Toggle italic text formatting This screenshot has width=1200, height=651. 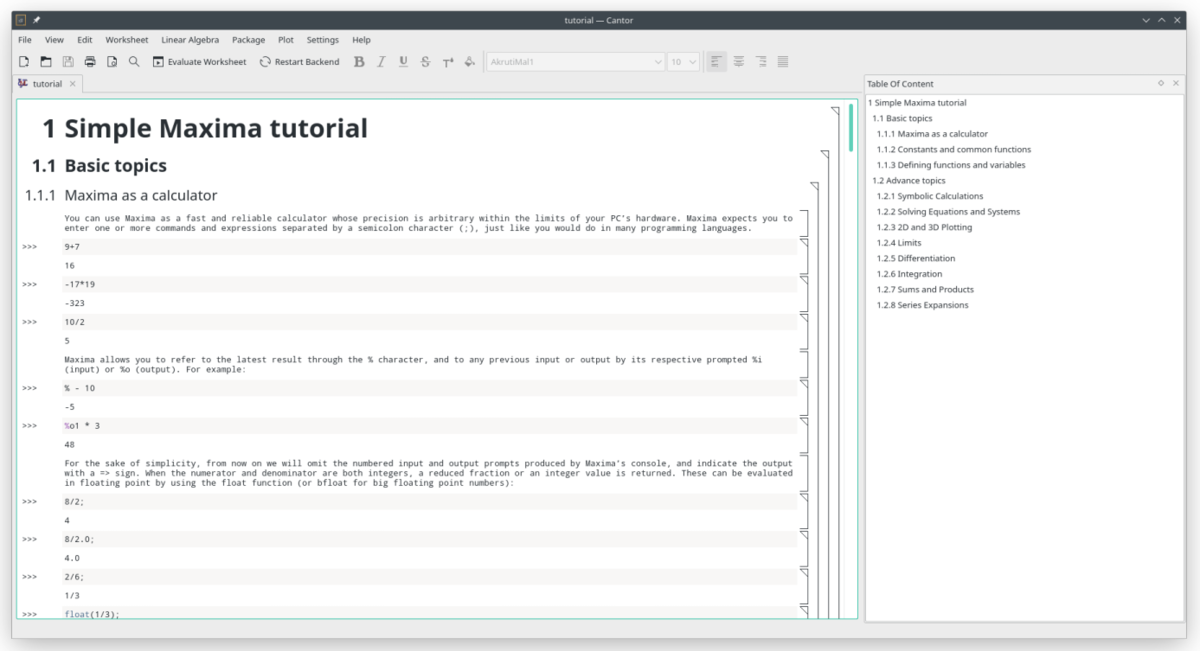pos(381,62)
